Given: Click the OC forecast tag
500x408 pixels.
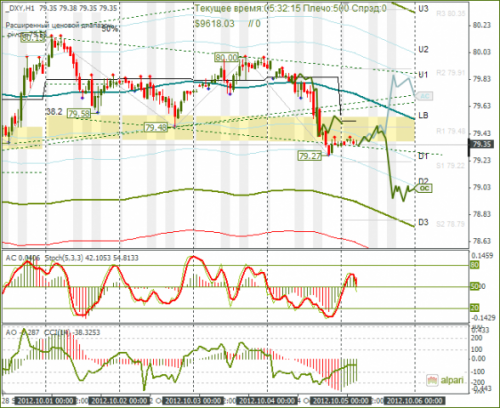Looking at the screenshot, I should tap(424, 188).
